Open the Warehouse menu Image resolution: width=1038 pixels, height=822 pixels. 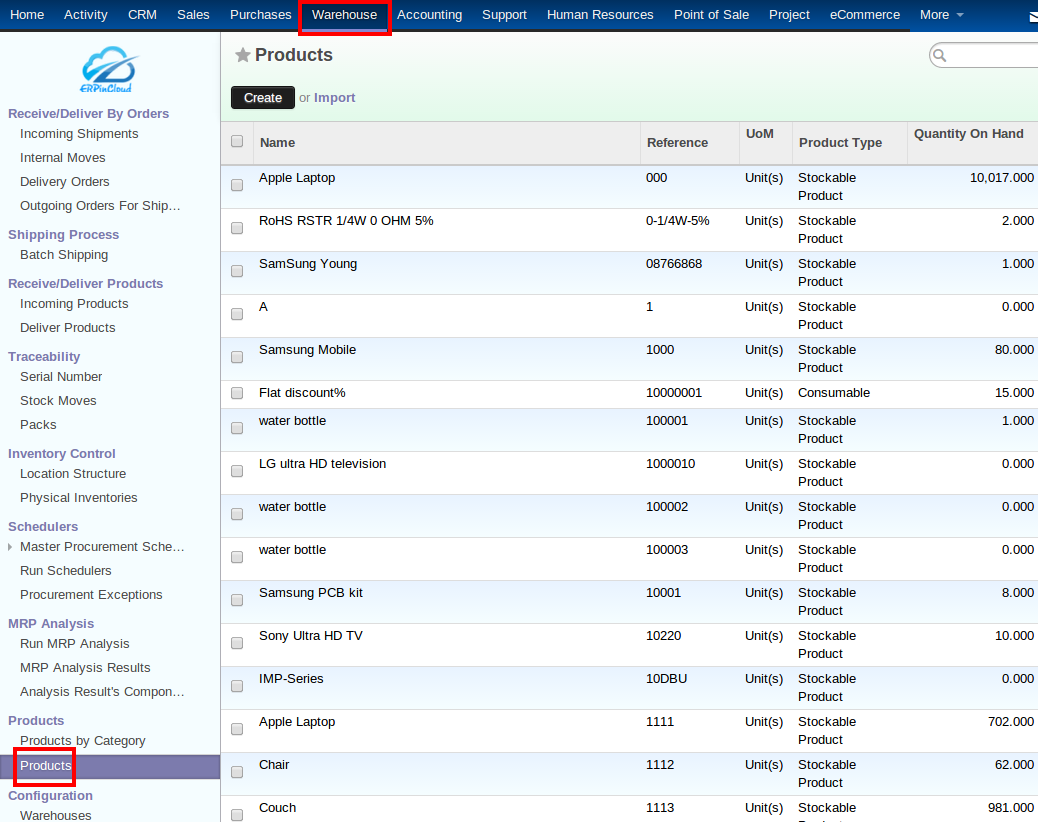point(344,15)
